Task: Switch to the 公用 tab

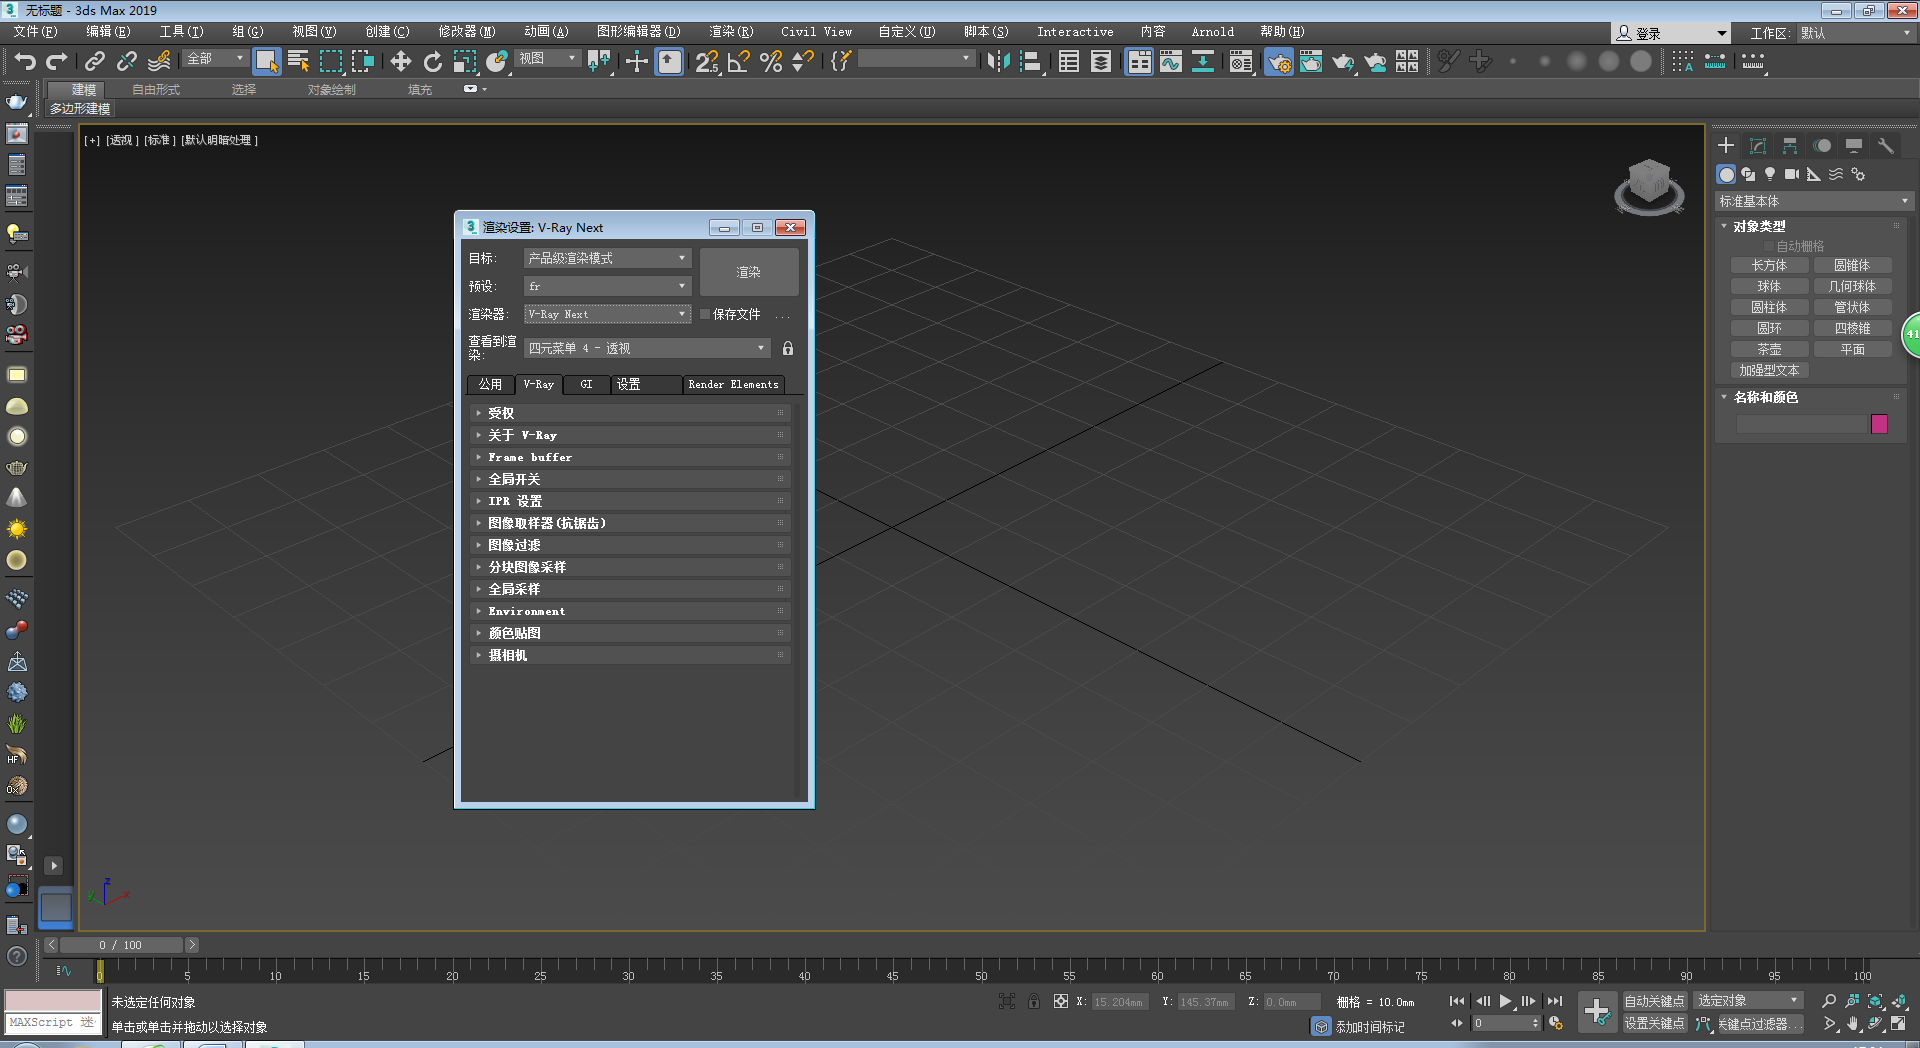Action: [x=490, y=384]
